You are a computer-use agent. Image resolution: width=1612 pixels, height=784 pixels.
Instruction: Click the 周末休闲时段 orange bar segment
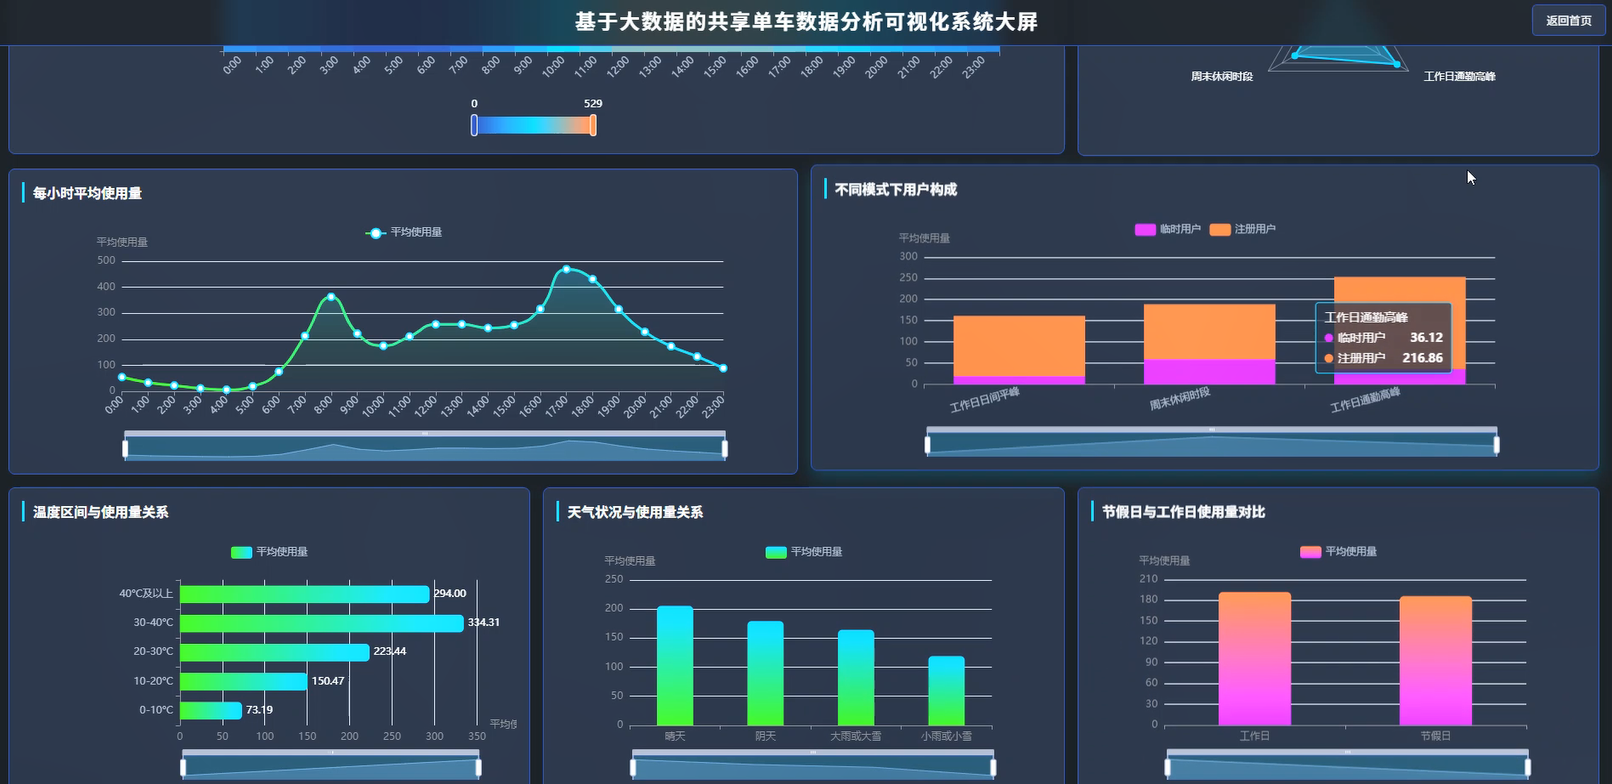pos(1209,332)
